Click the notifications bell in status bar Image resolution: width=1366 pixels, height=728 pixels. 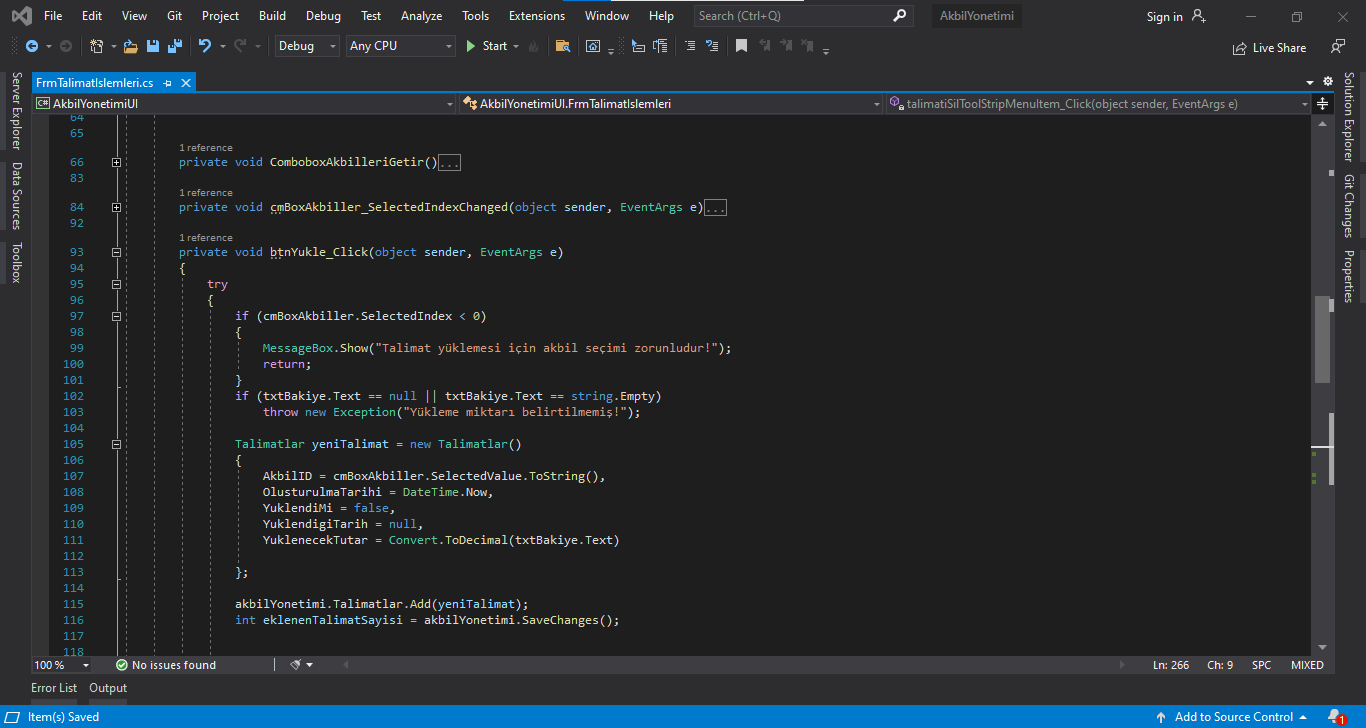[x=1336, y=717]
